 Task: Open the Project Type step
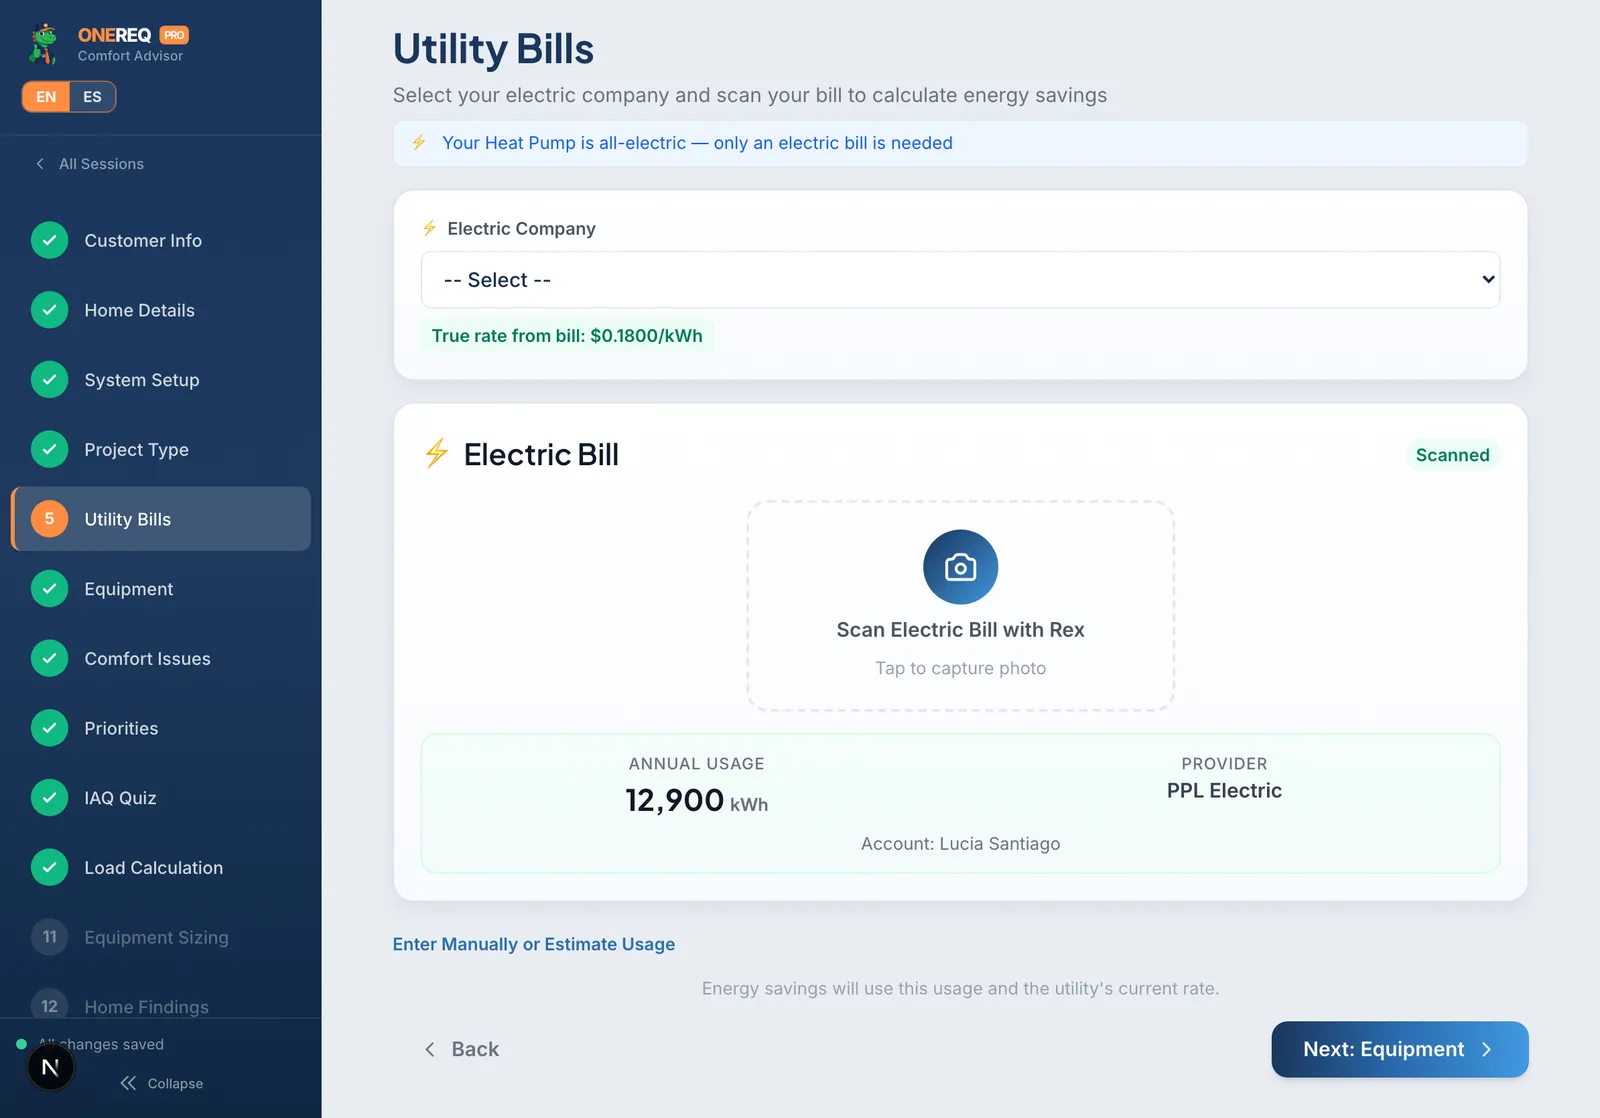click(161, 449)
